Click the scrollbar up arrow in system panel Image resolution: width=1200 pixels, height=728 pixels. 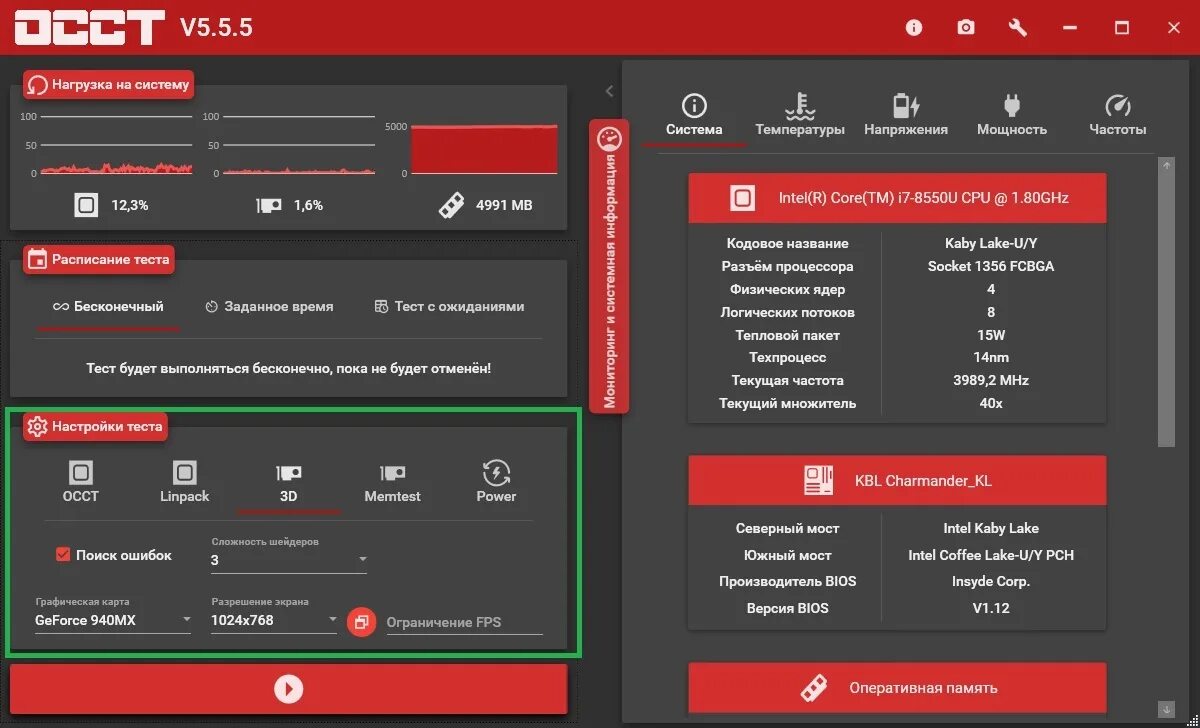[x=1167, y=165]
